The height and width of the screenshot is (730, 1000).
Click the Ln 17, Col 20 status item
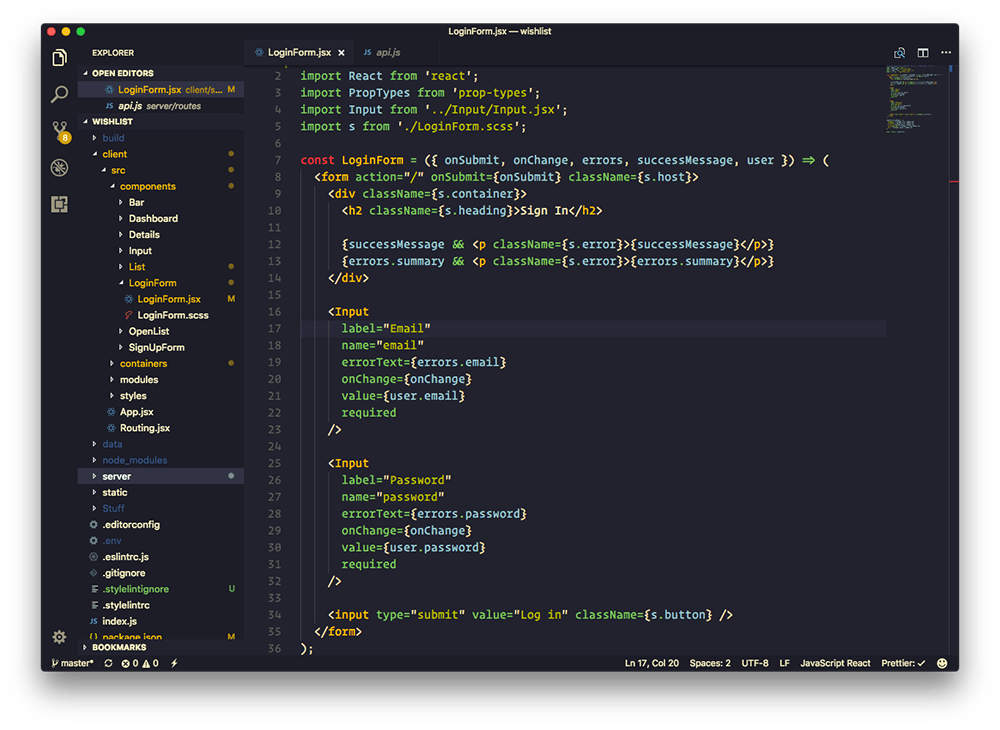click(x=651, y=663)
